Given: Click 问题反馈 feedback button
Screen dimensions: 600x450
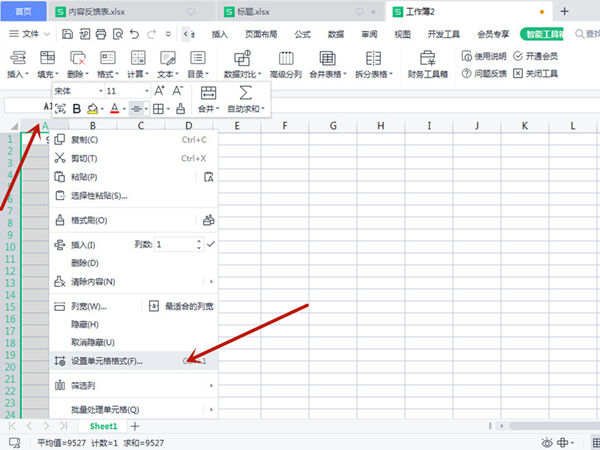Looking at the screenshot, I should pyautogui.click(x=484, y=73).
